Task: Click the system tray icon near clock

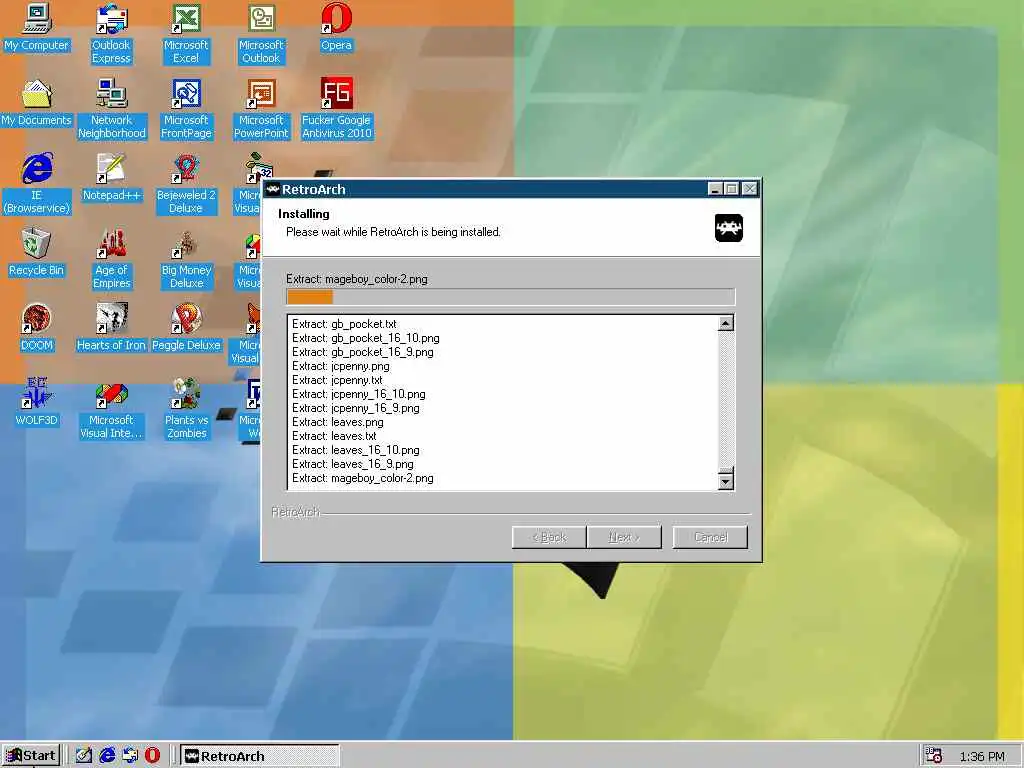Action: (934, 756)
